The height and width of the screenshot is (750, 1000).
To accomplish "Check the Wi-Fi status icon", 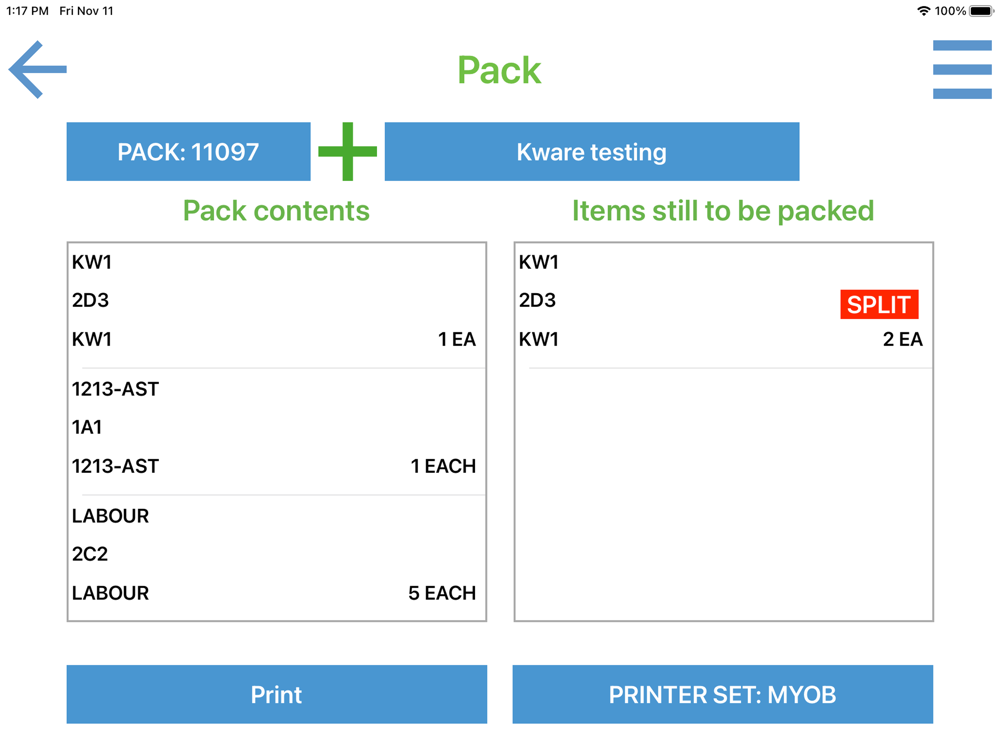I will pyautogui.click(x=922, y=11).
